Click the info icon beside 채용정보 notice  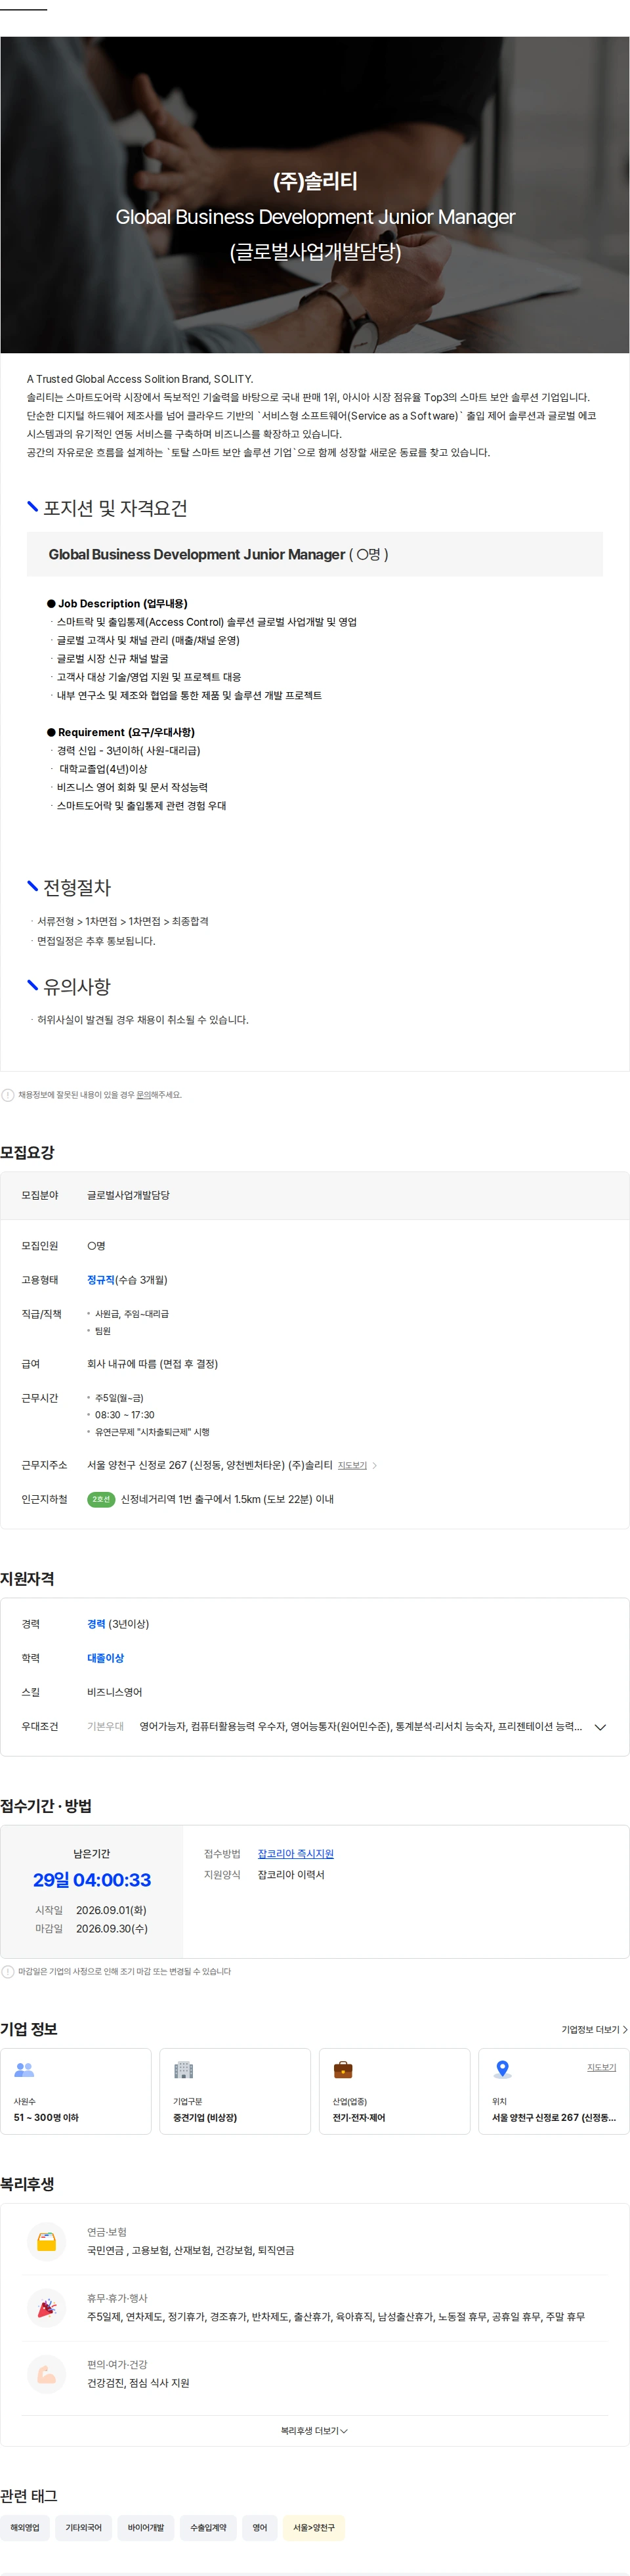click(x=8, y=1095)
